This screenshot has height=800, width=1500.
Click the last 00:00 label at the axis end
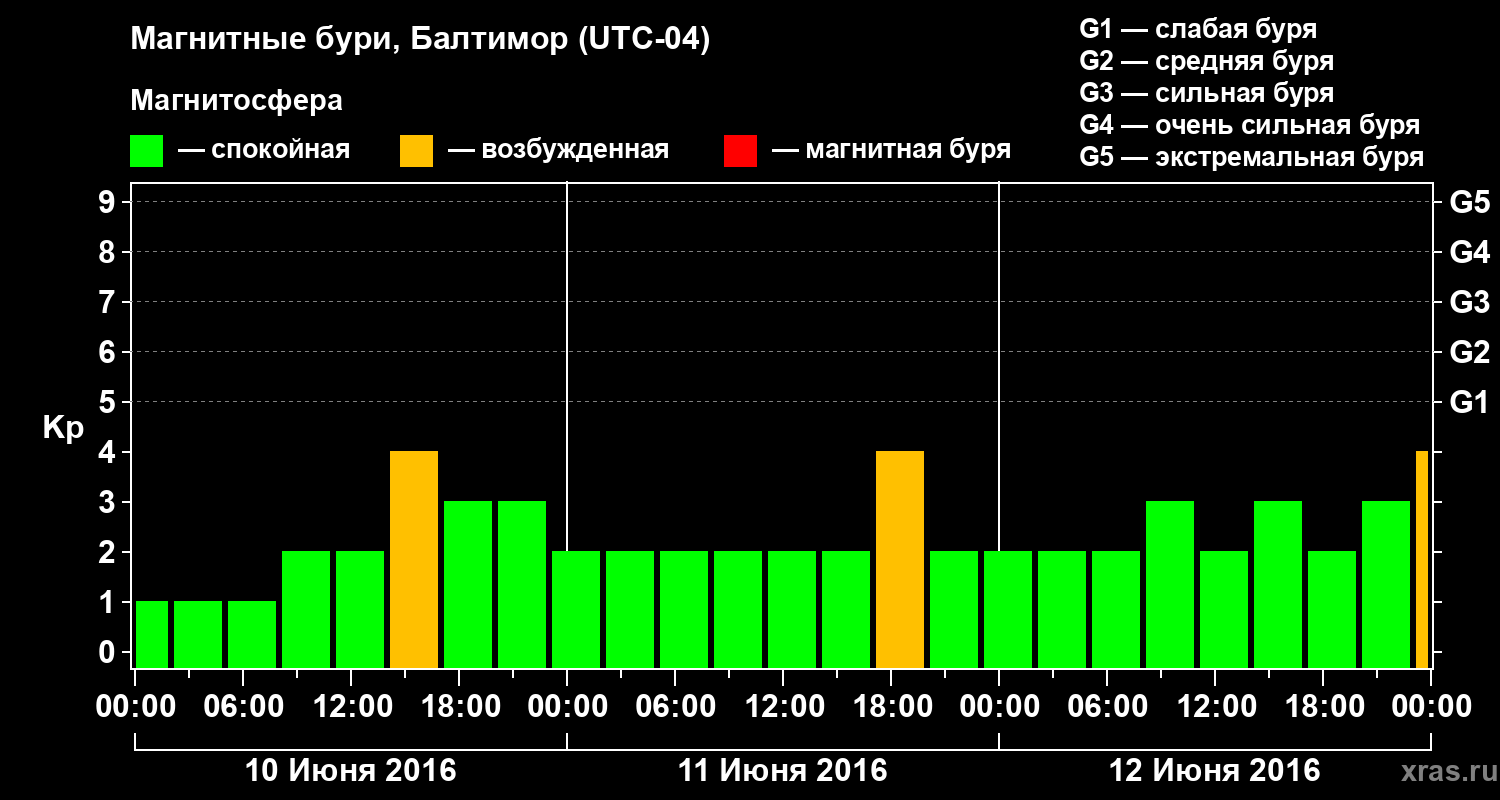click(x=1431, y=706)
